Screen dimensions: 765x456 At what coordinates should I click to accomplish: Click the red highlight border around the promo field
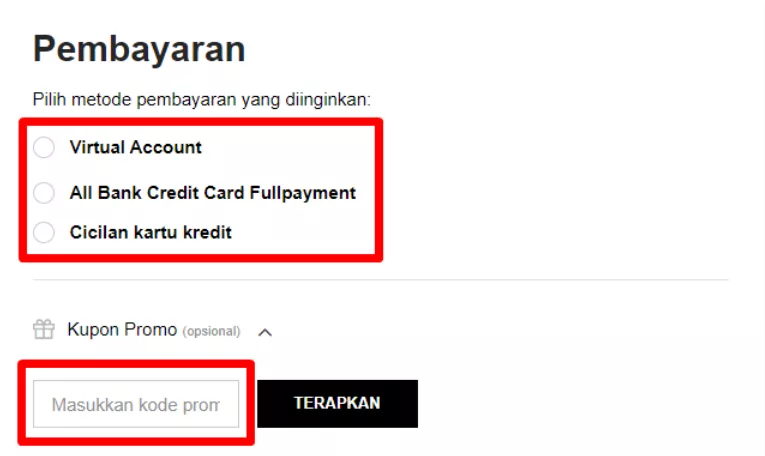click(136, 364)
